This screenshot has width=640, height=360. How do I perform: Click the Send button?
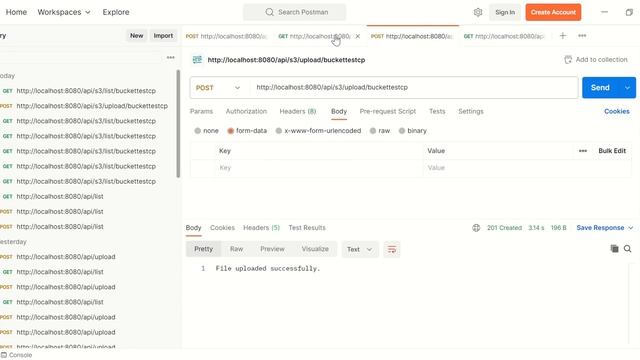[600, 88]
